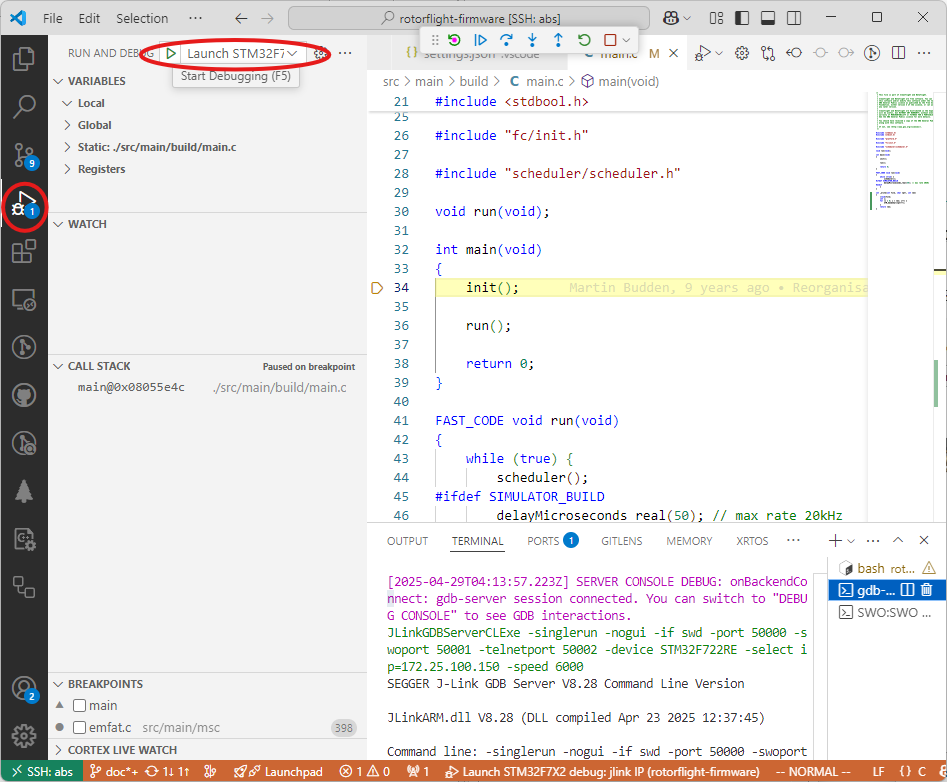Click the doc* branch in status bar
This screenshot has width=947, height=782.
(114, 771)
